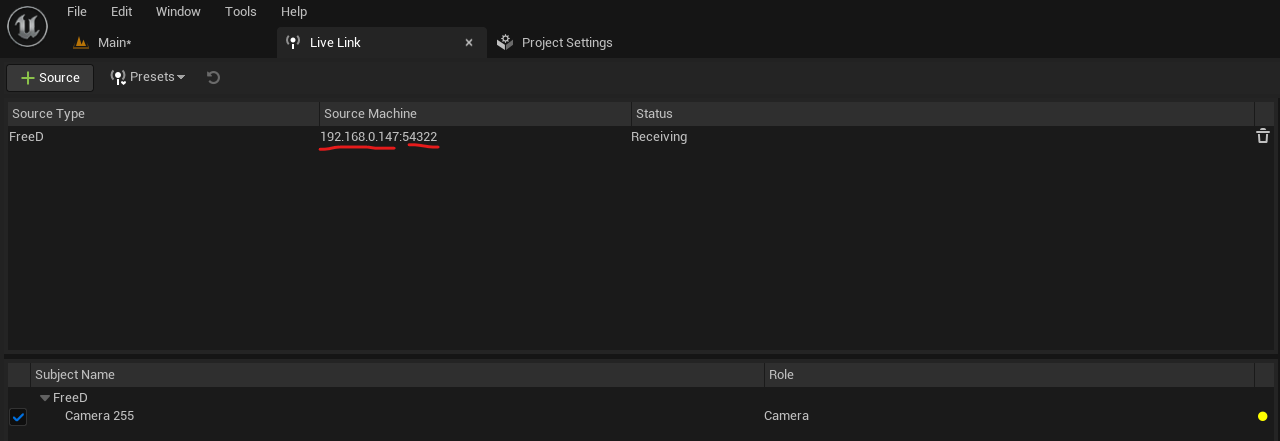Screen dimensions: 1280x441
Task: Open the Window menu
Action: click(178, 12)
